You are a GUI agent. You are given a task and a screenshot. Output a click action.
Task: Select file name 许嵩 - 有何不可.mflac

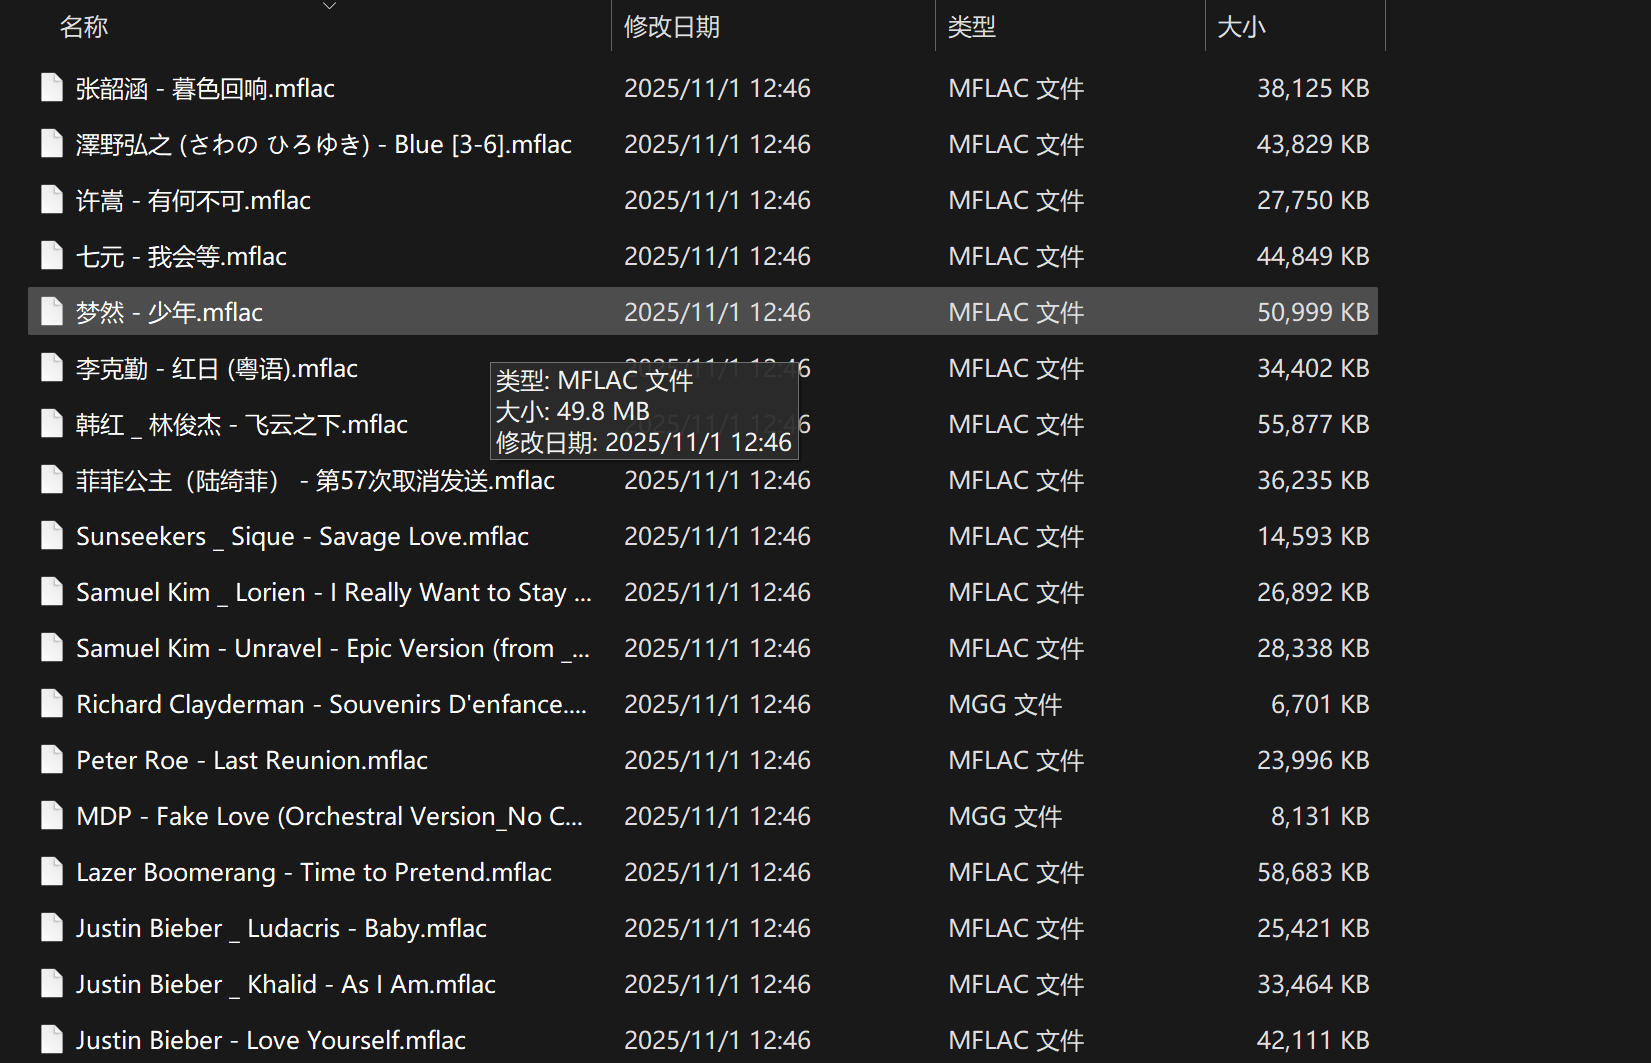193,200
